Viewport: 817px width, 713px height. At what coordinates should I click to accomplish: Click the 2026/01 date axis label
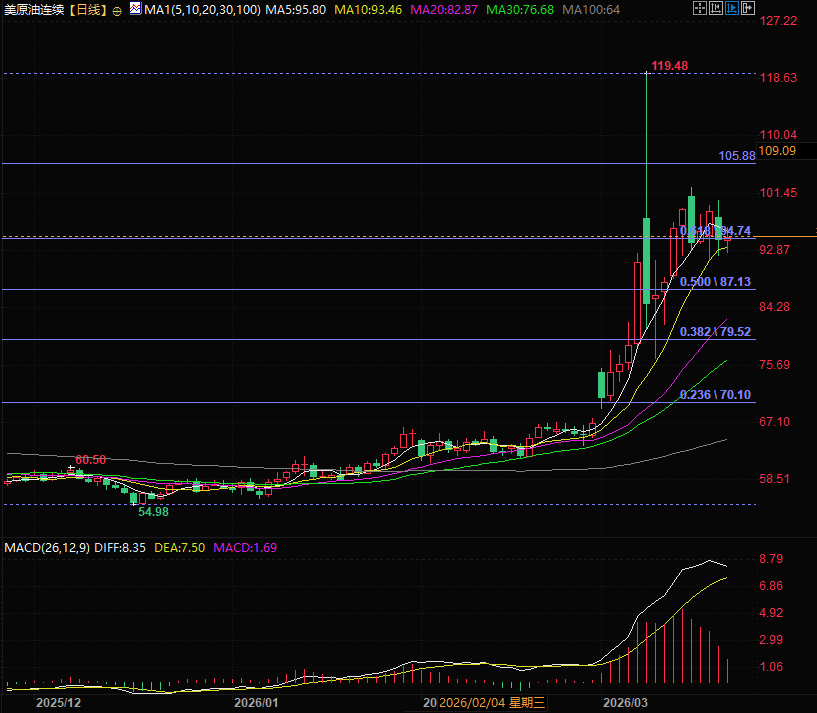point(256,703)
